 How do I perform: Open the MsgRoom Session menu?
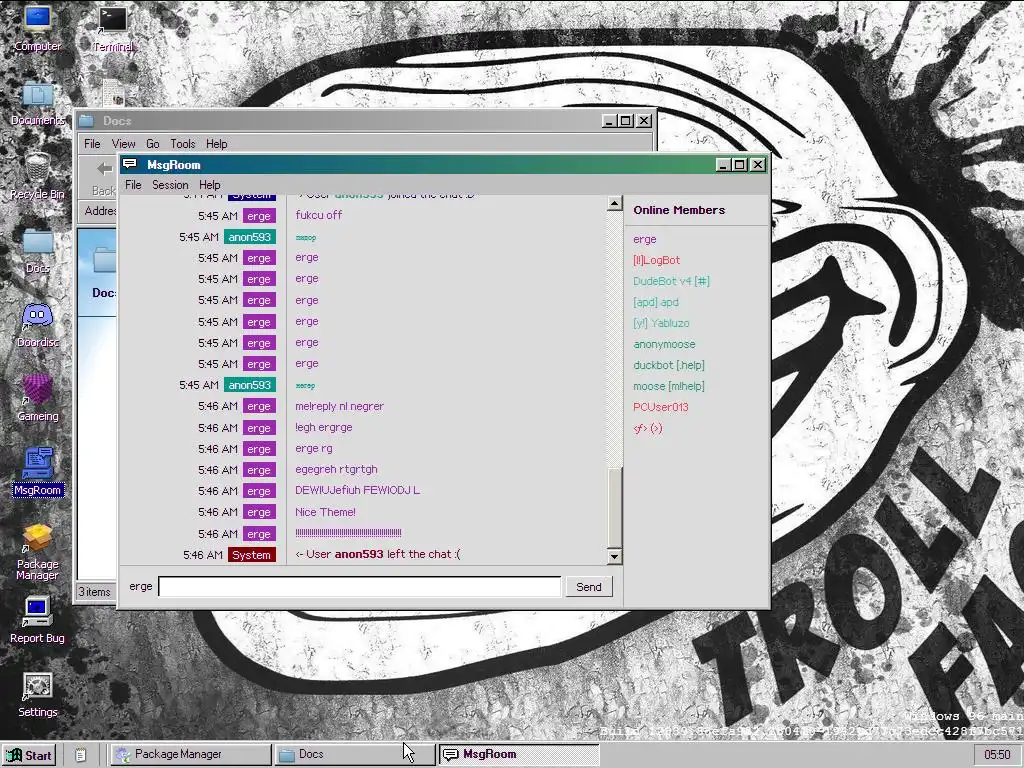coord(170,185)
